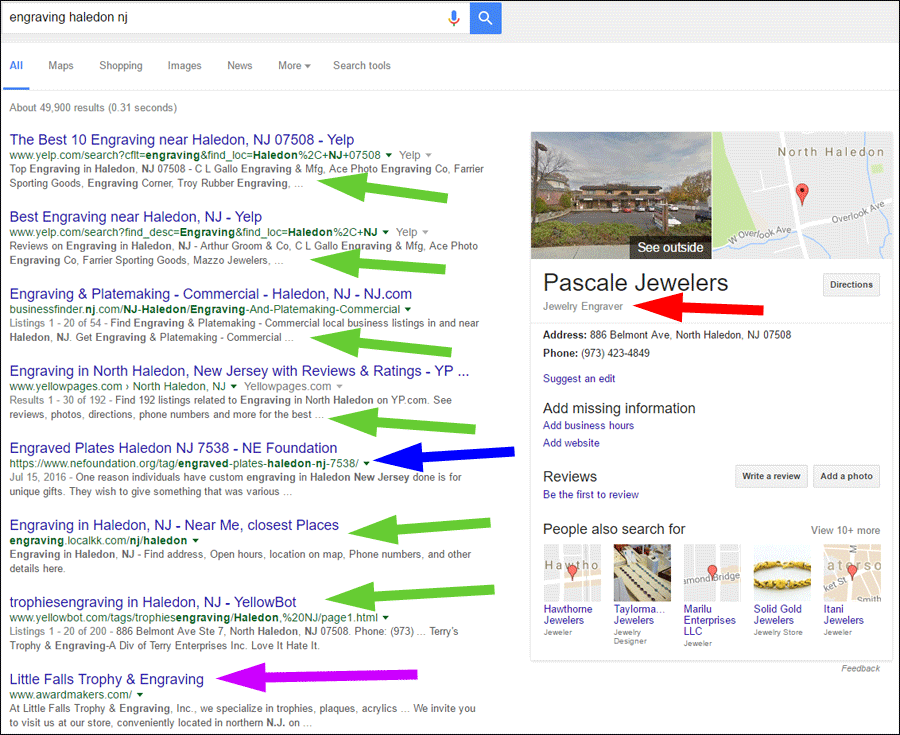Click the About 49,900 results text
Image resolution: width=900 pixels, height=735 pixels.
93,108
